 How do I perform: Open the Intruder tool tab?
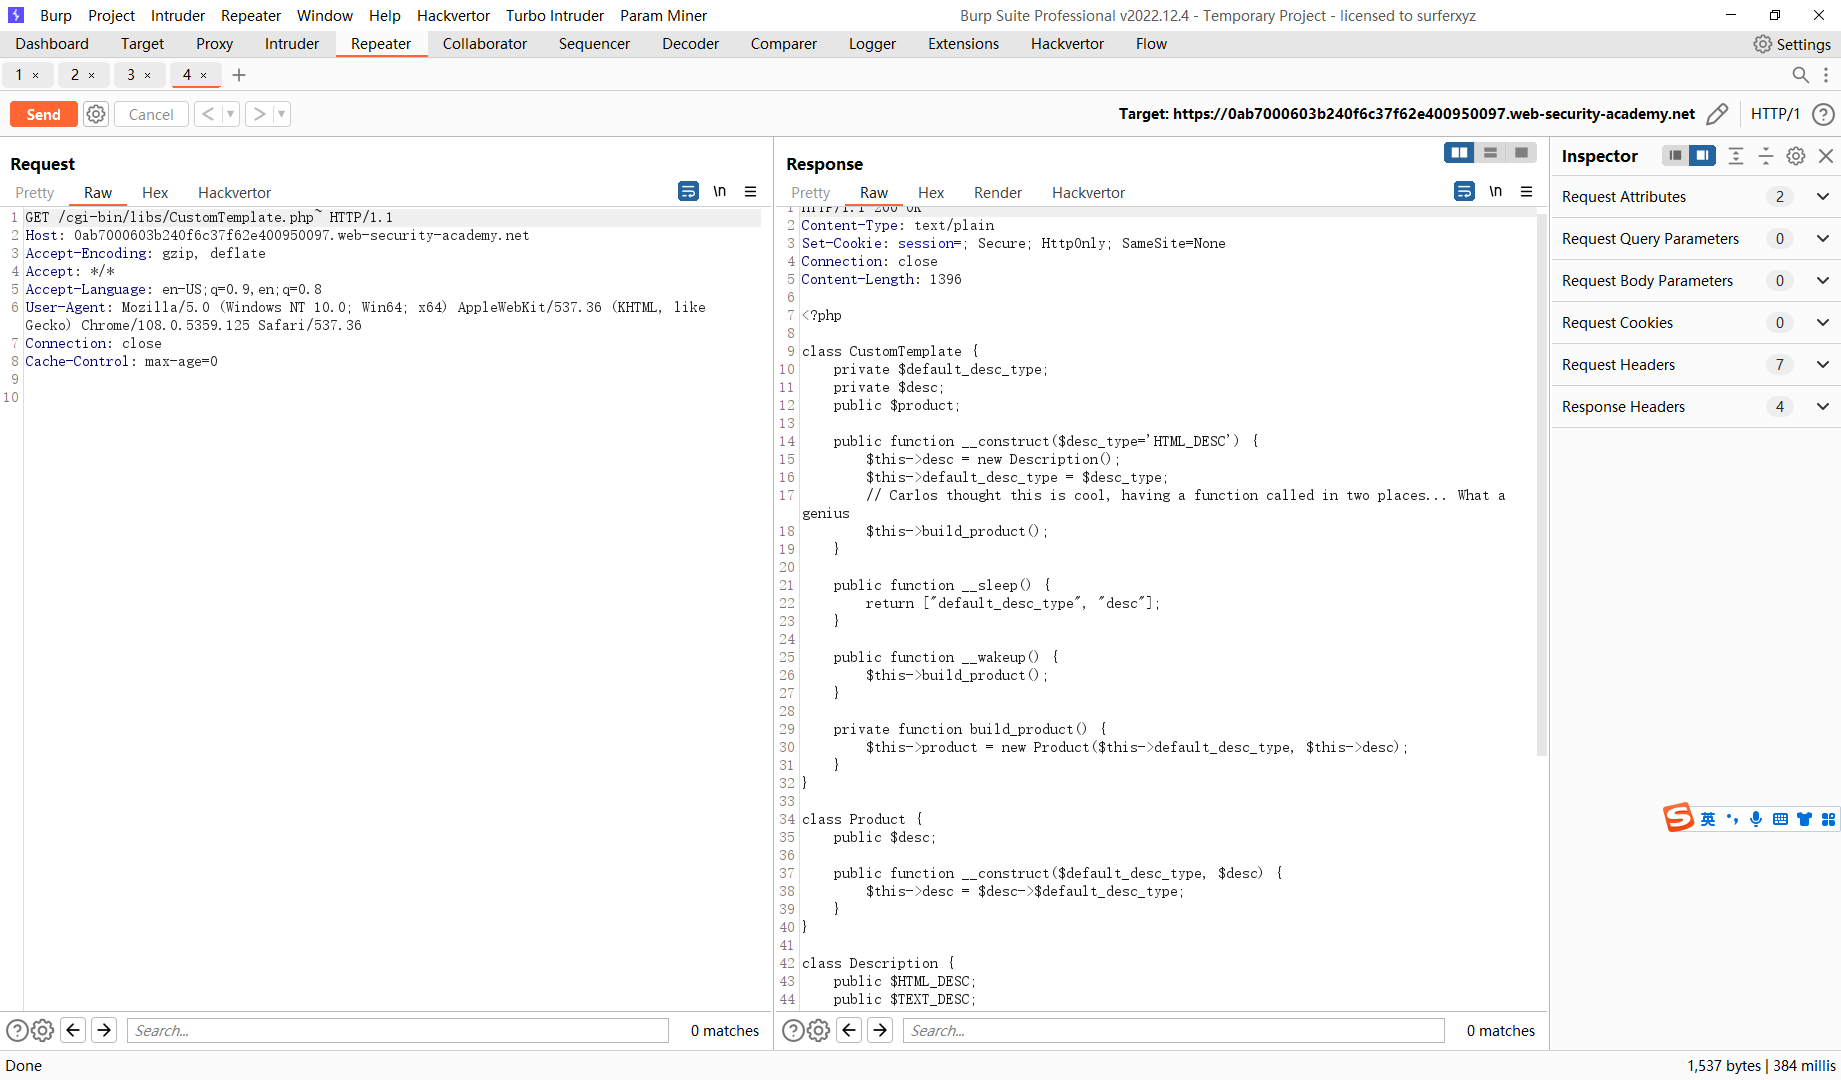292,44
